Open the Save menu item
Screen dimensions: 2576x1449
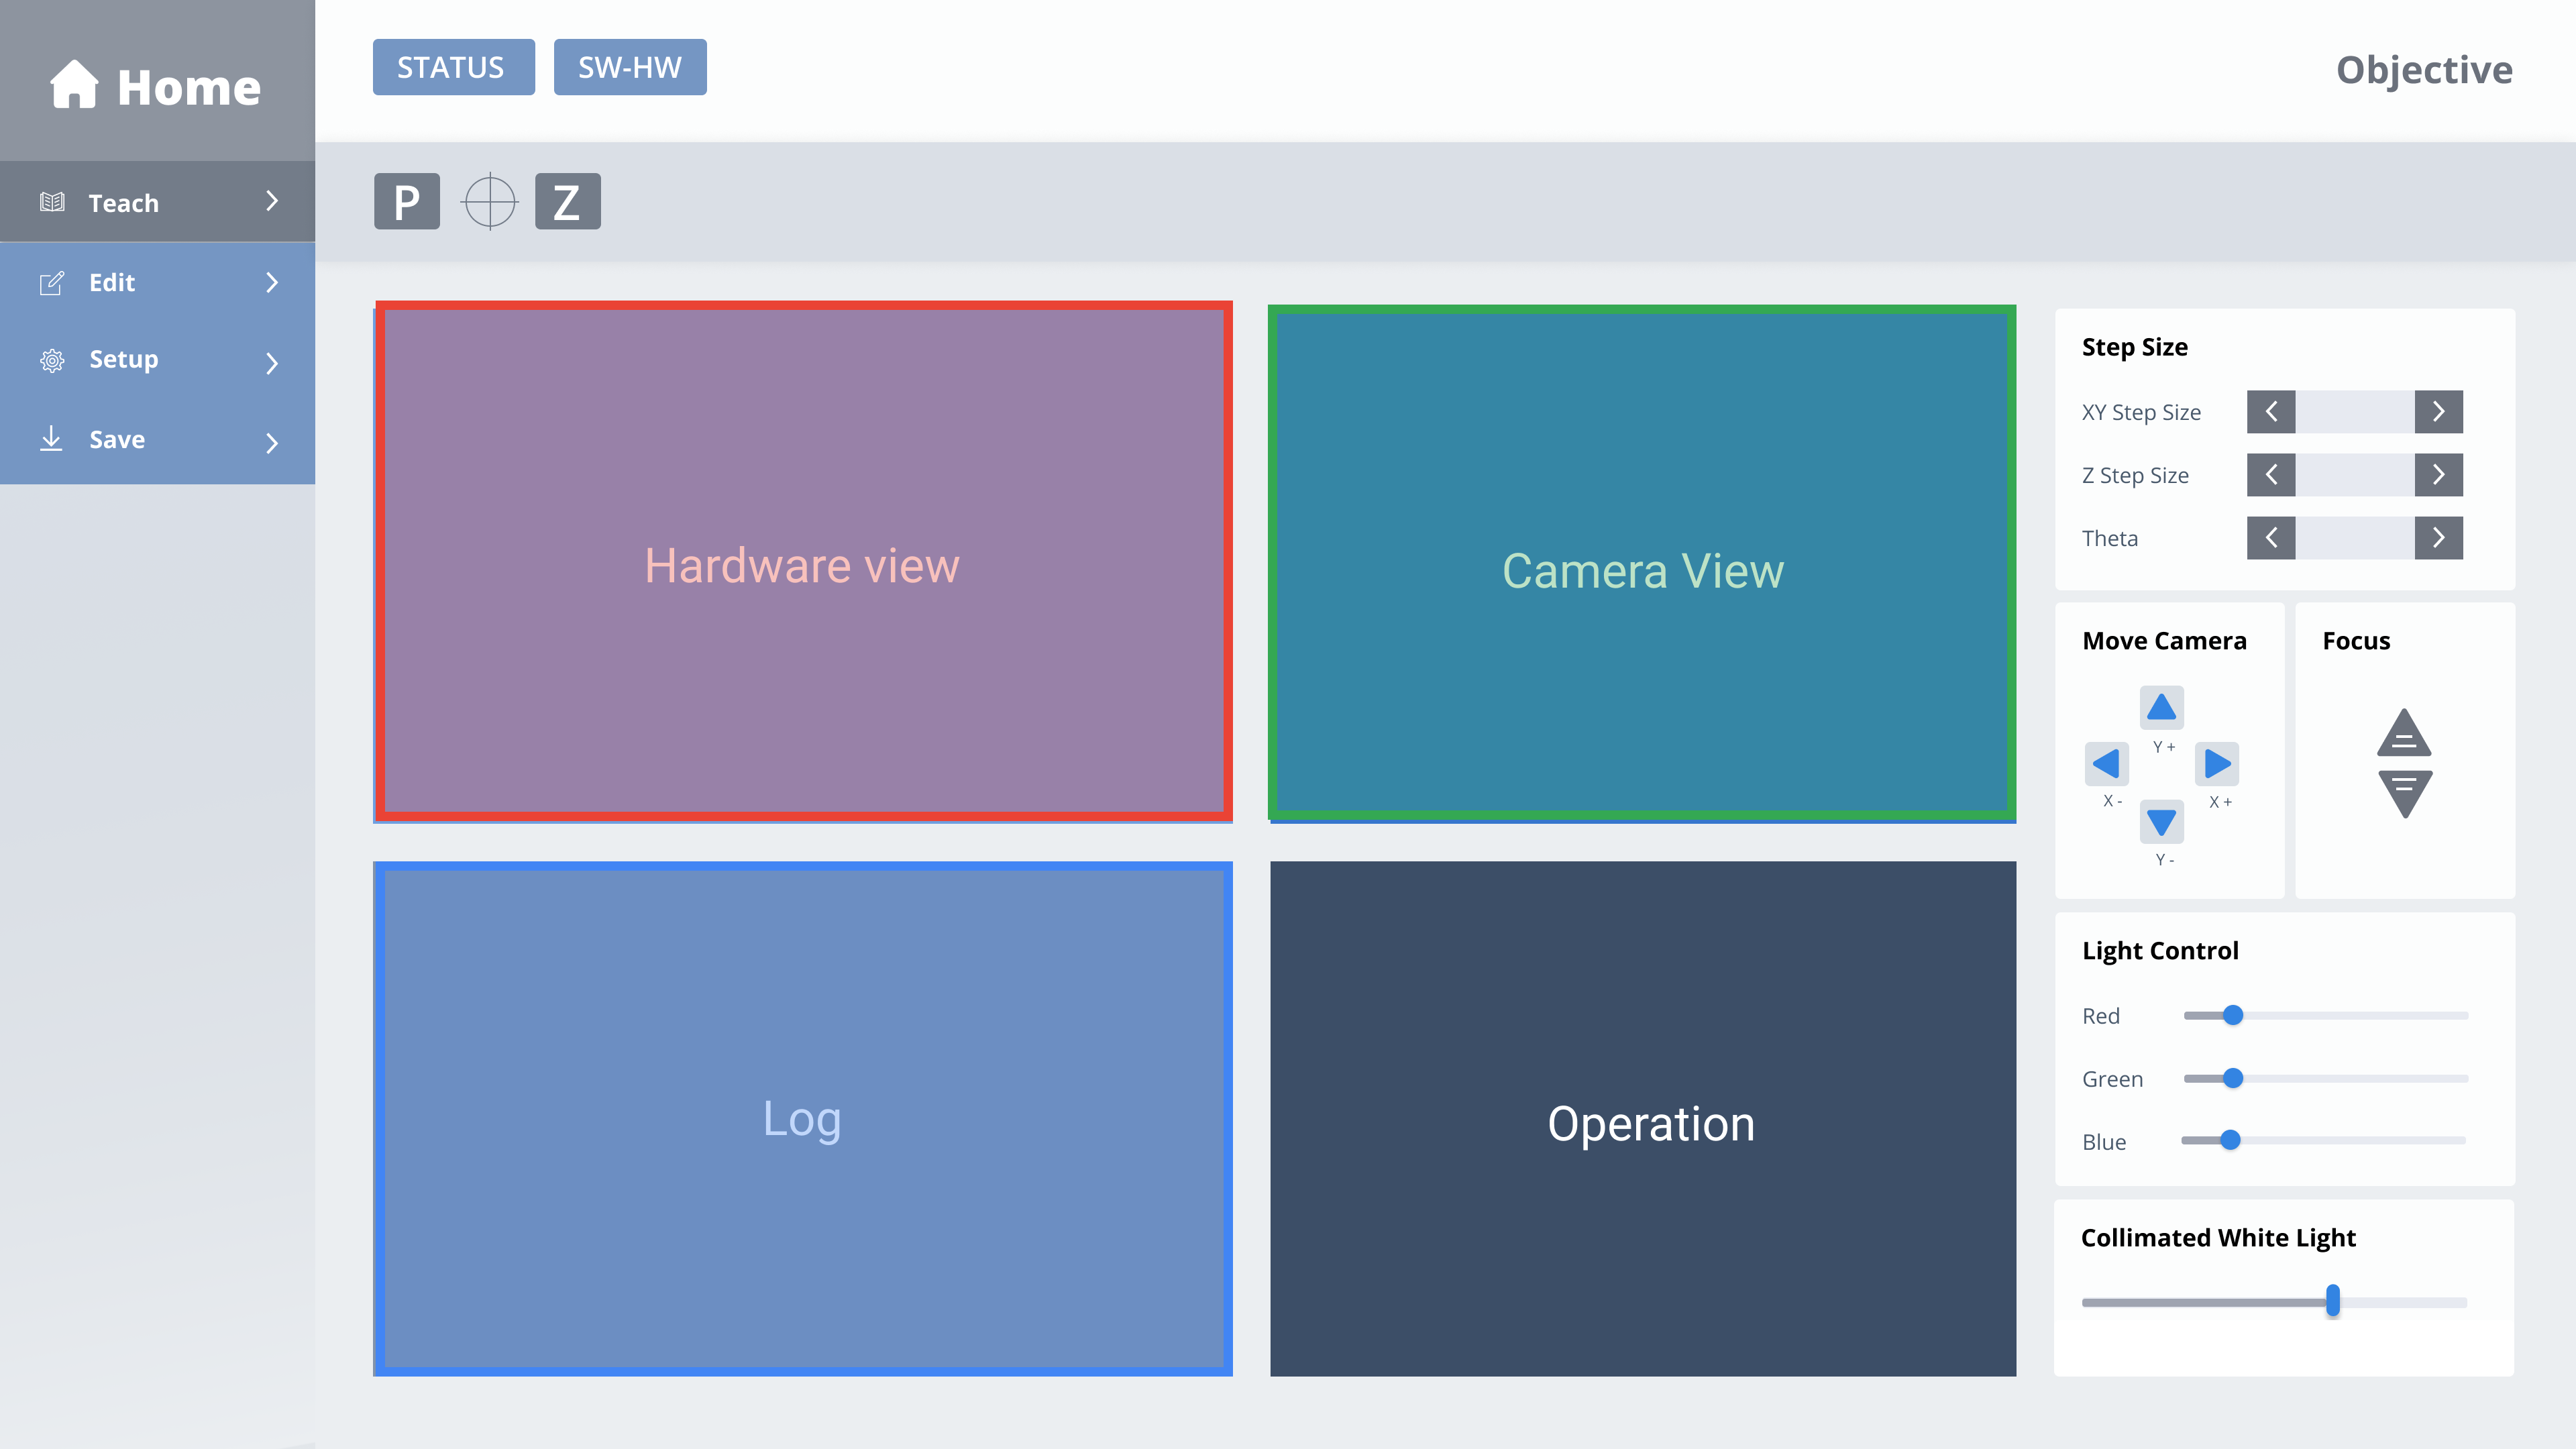click(x=117, y=440)
